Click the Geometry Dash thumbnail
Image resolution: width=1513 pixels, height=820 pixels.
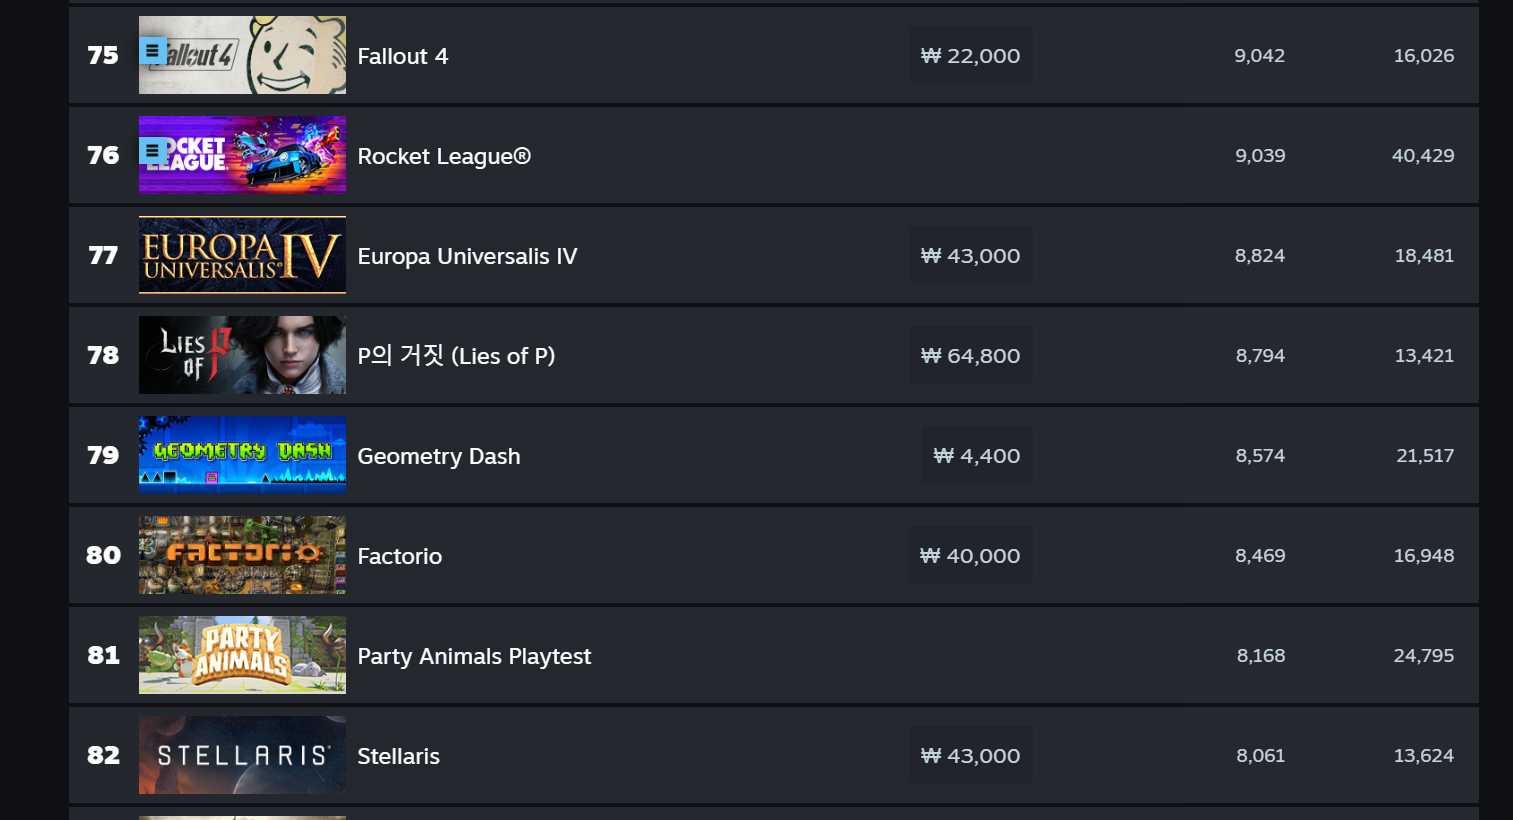242,455
